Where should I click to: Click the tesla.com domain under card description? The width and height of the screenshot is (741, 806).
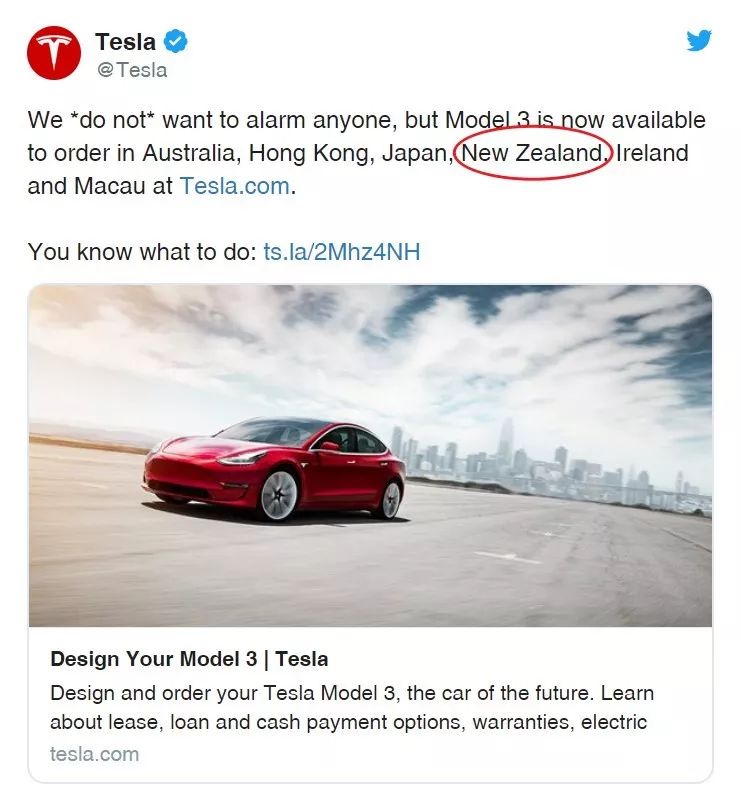tap(94, 754)
